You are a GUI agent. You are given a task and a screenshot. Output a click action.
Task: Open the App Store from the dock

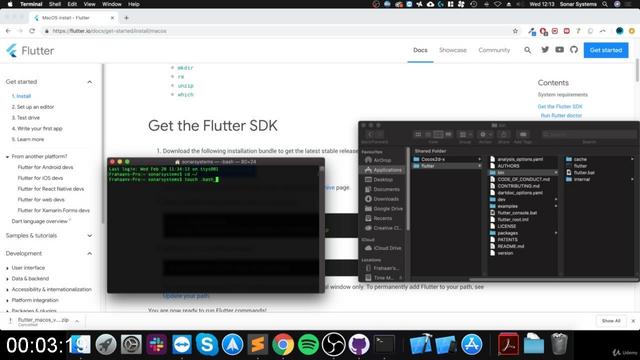point(471,344)
